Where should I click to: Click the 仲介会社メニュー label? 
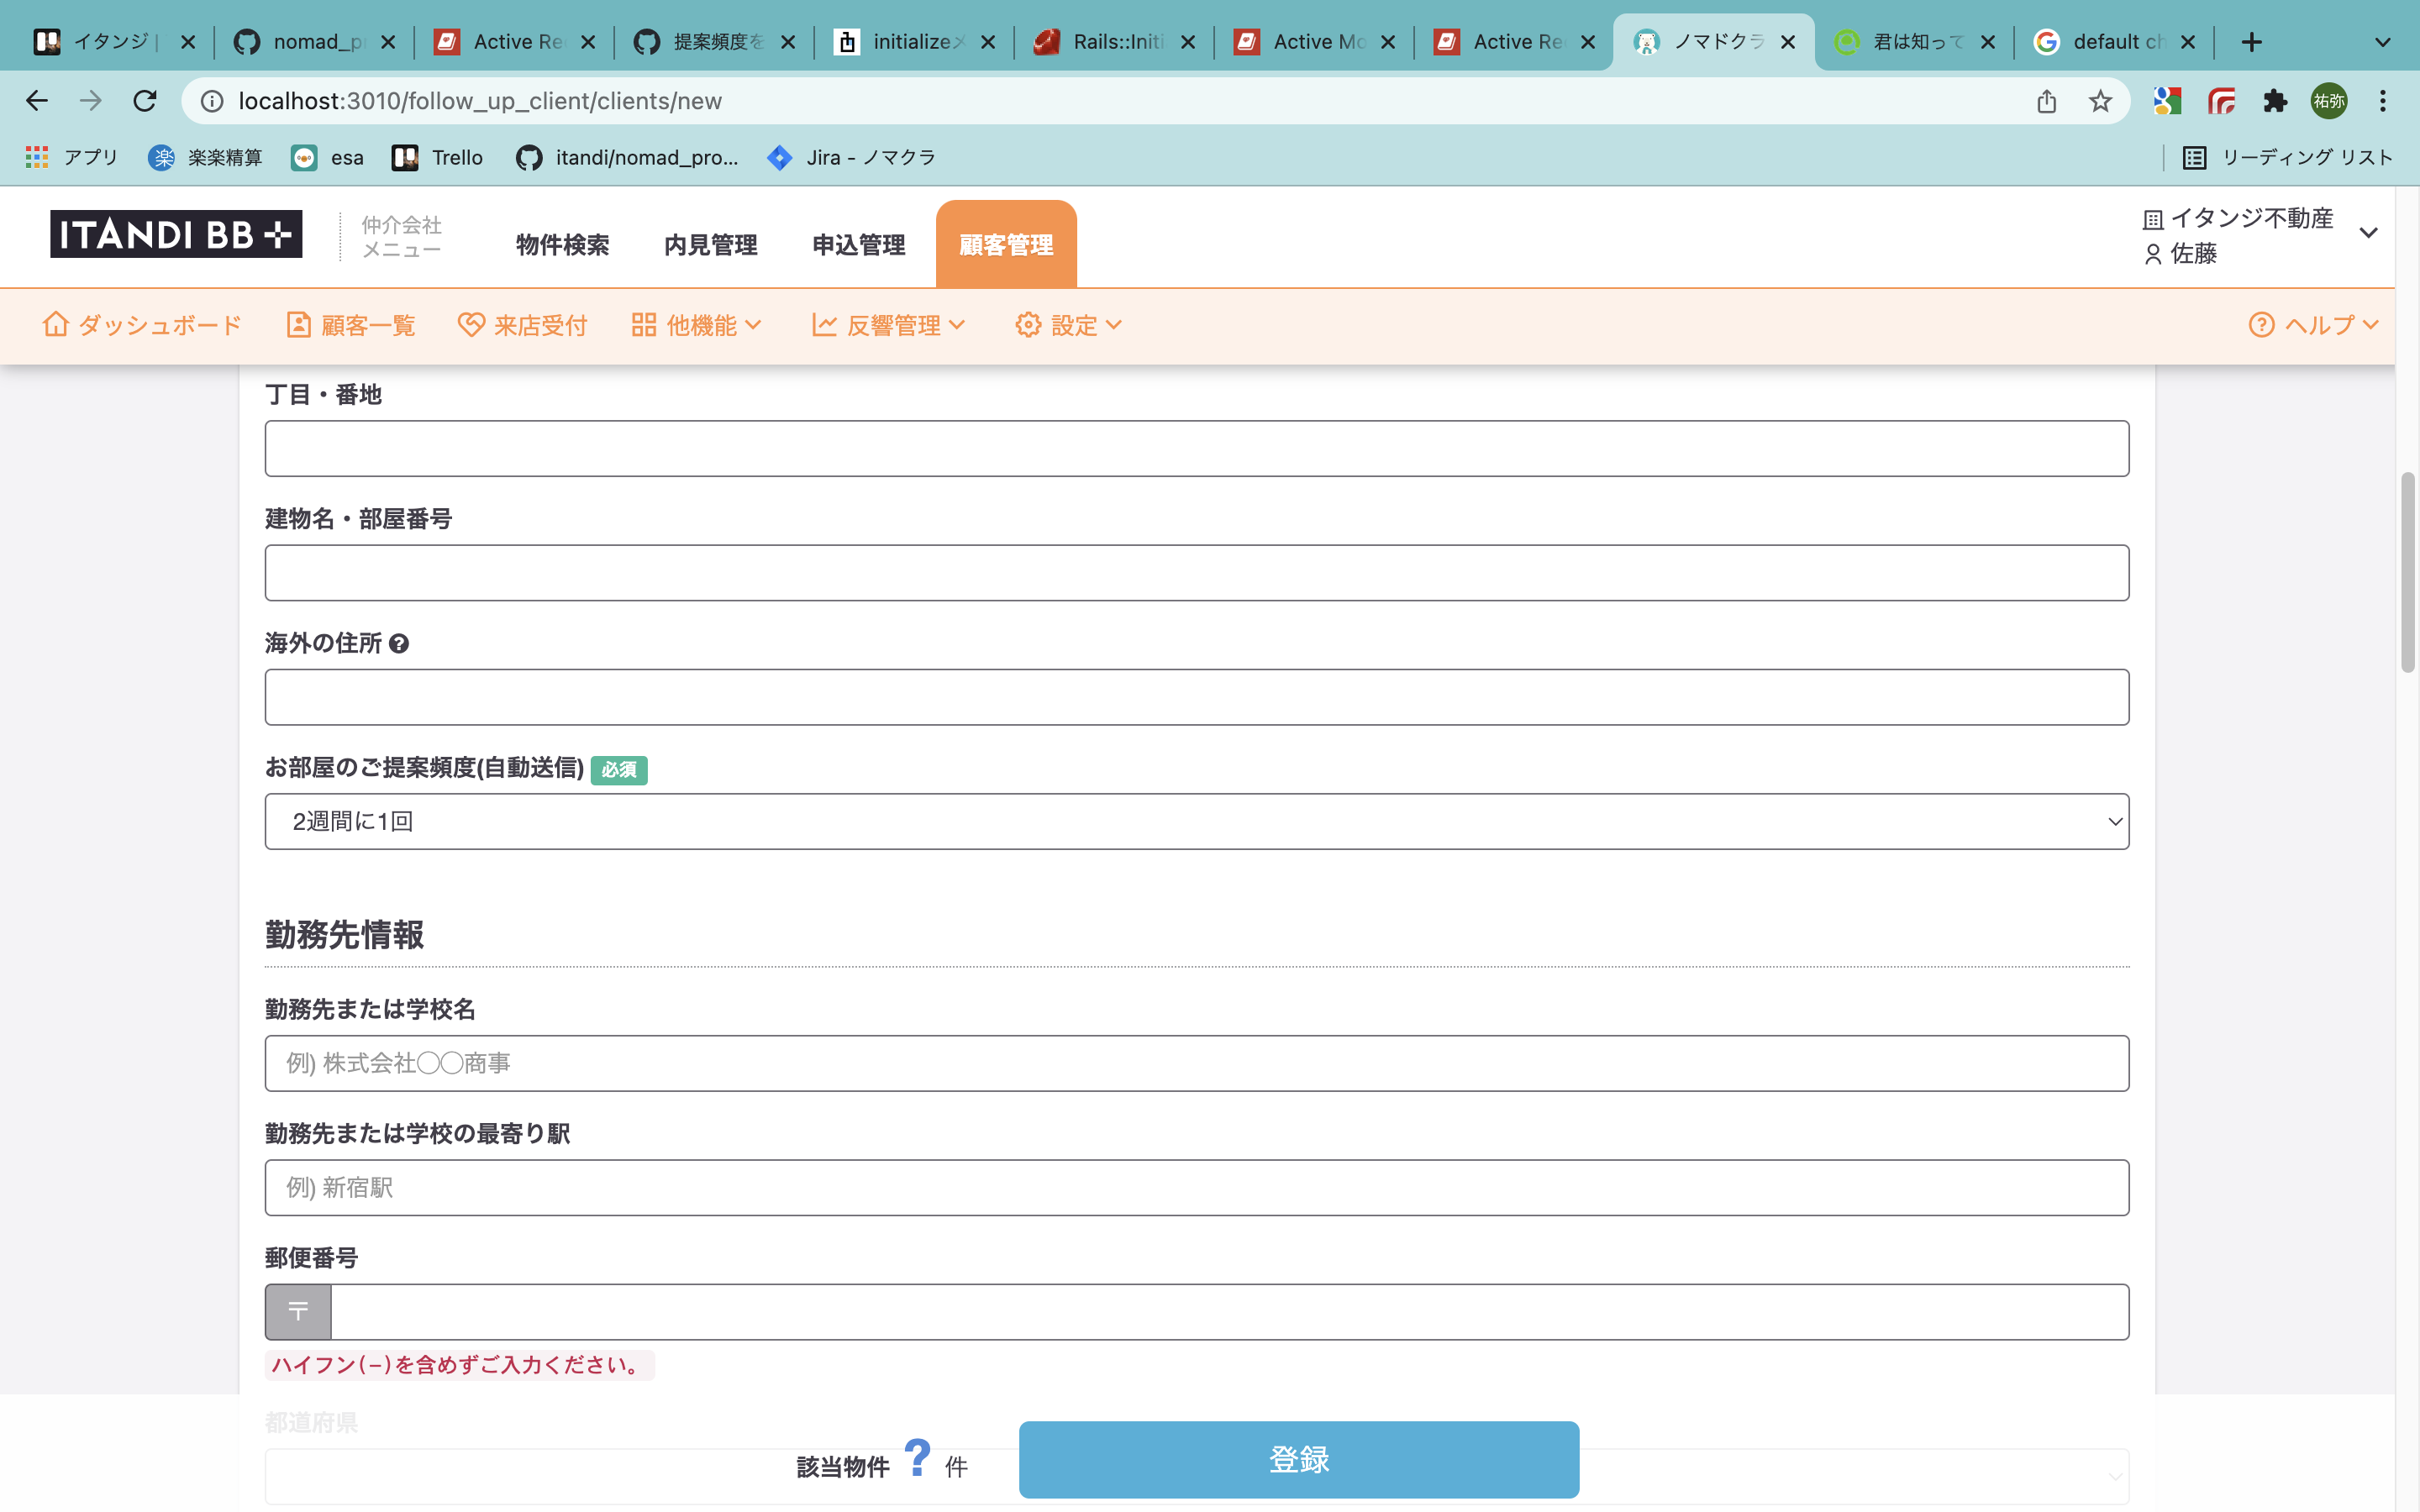point(401,237)
